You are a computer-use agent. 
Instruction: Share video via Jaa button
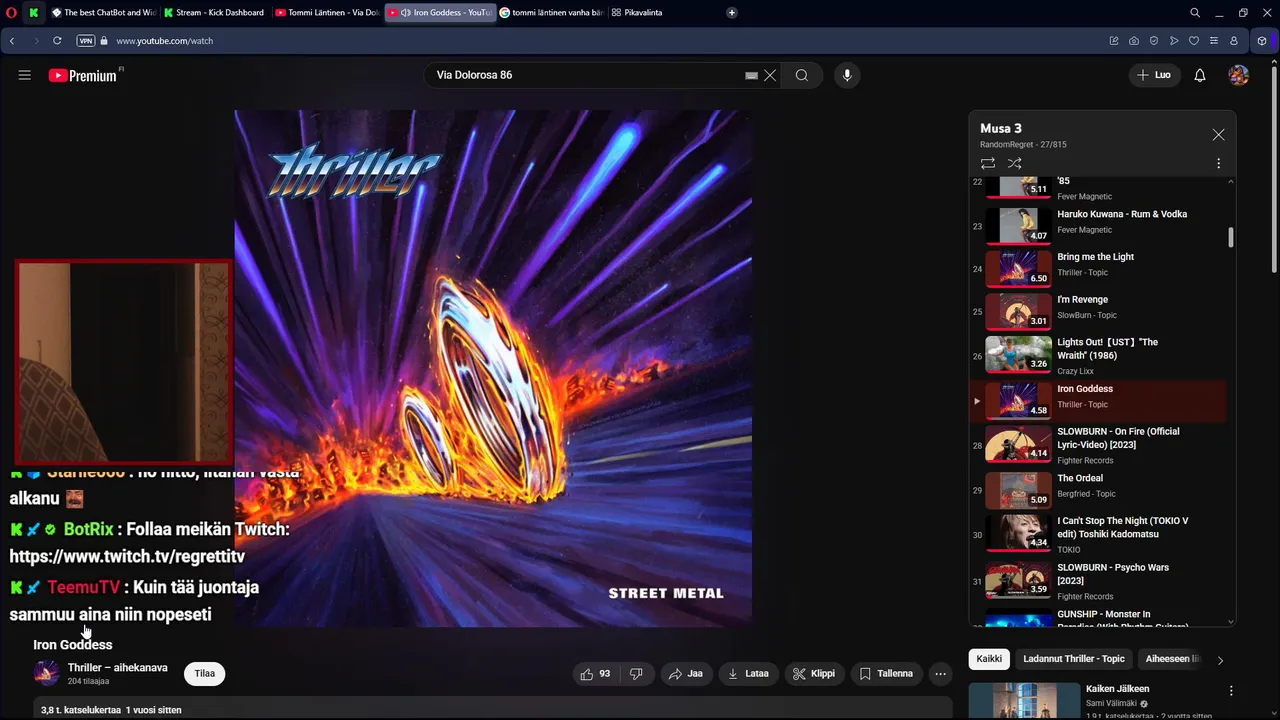tap(686, 674)
